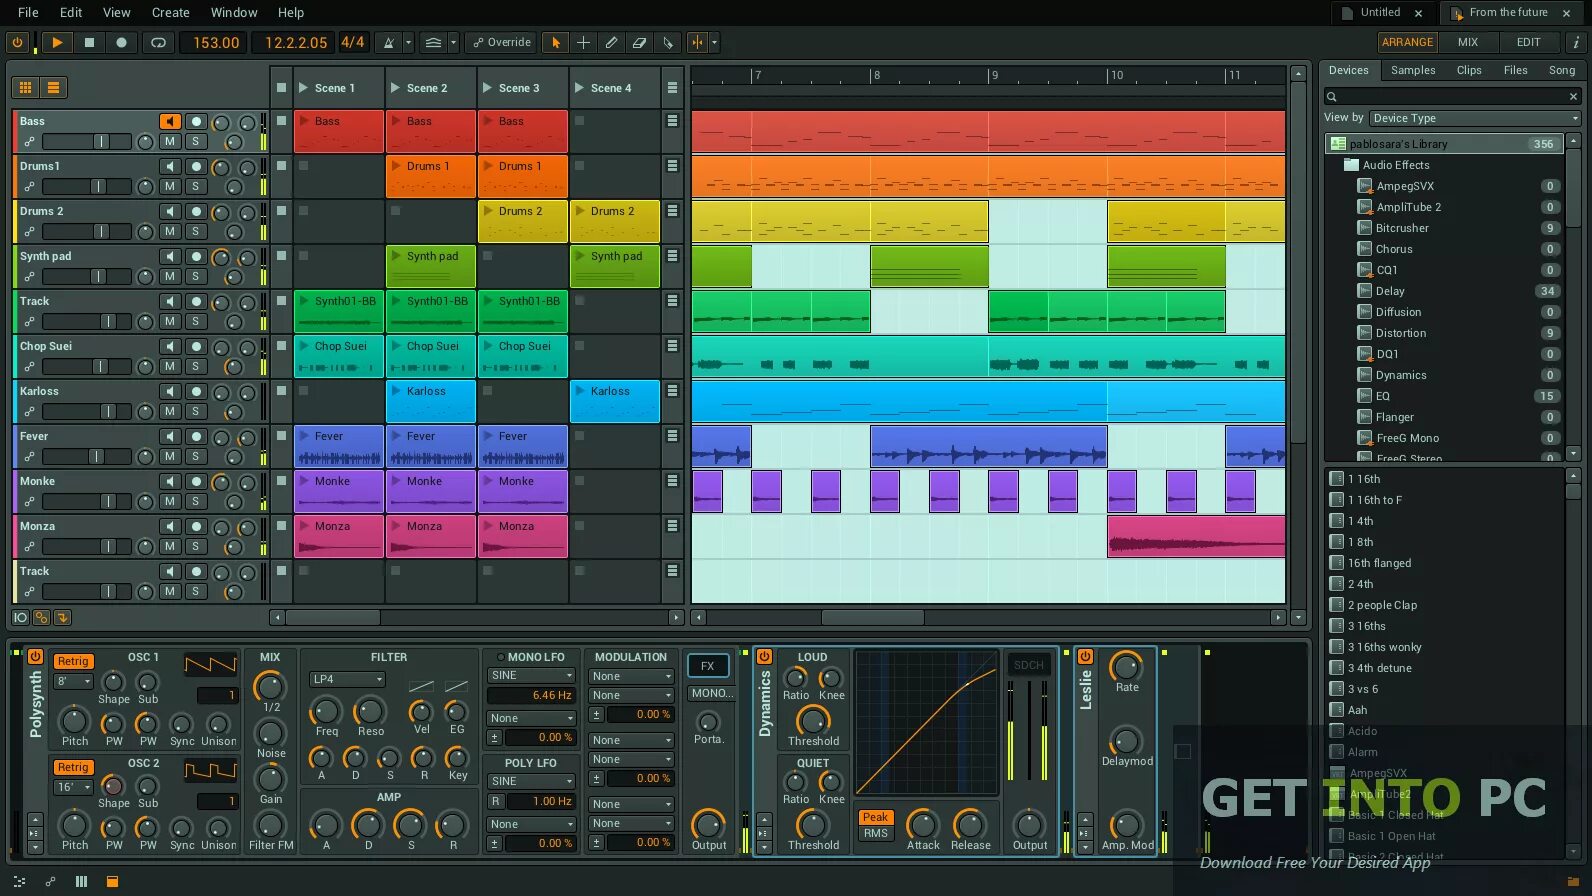Open the MONO LFO SINE waveform dropdown
1592x896 pixels.
click(x=531, y=675)
